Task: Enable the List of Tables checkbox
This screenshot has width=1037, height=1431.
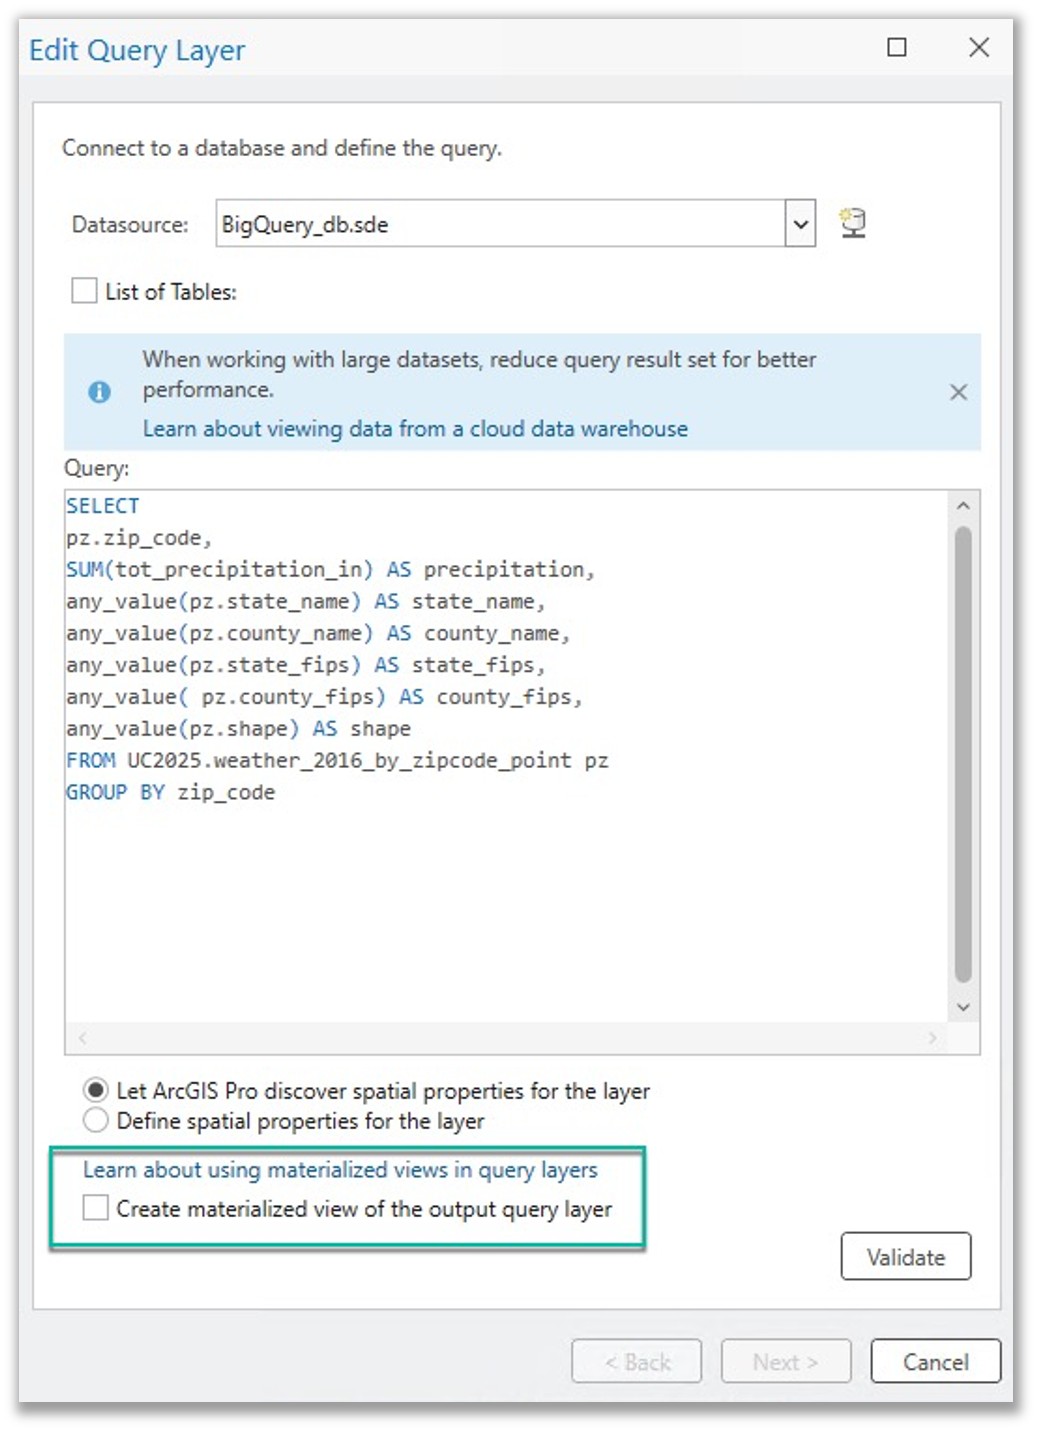Action: click(x=85, y=291)
